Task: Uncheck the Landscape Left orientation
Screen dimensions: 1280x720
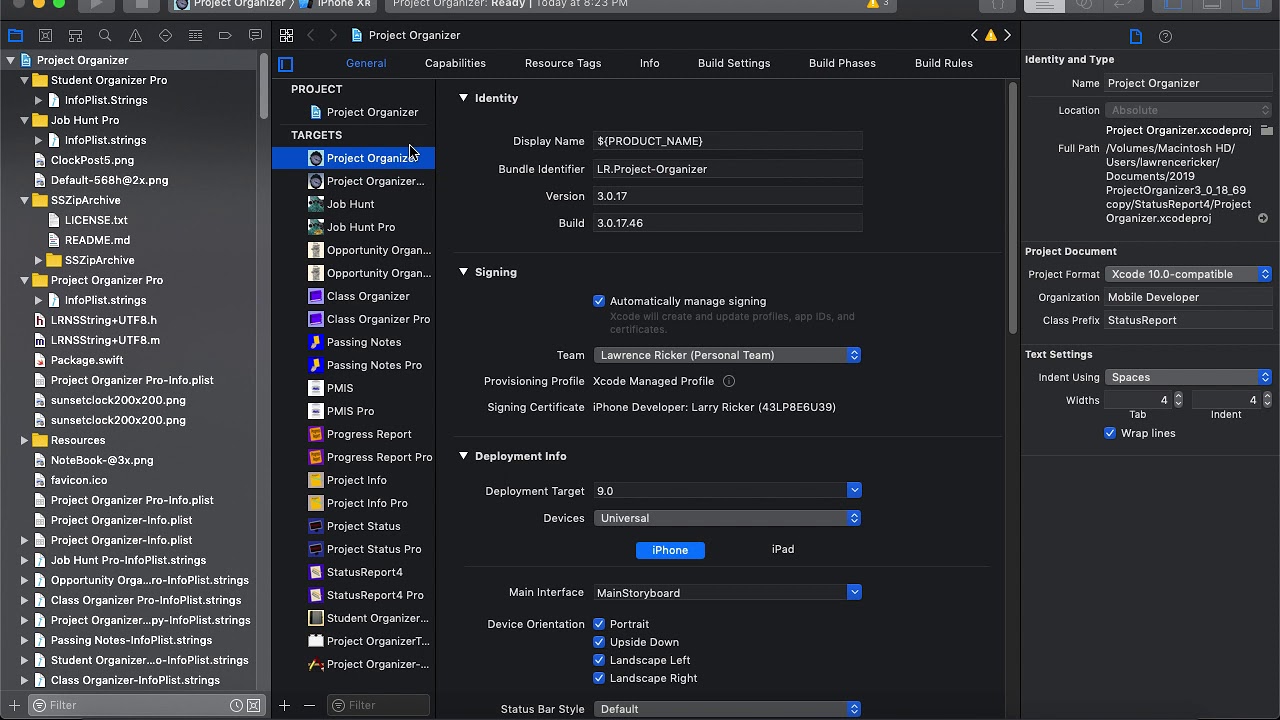Action: [x=599, y=660]
